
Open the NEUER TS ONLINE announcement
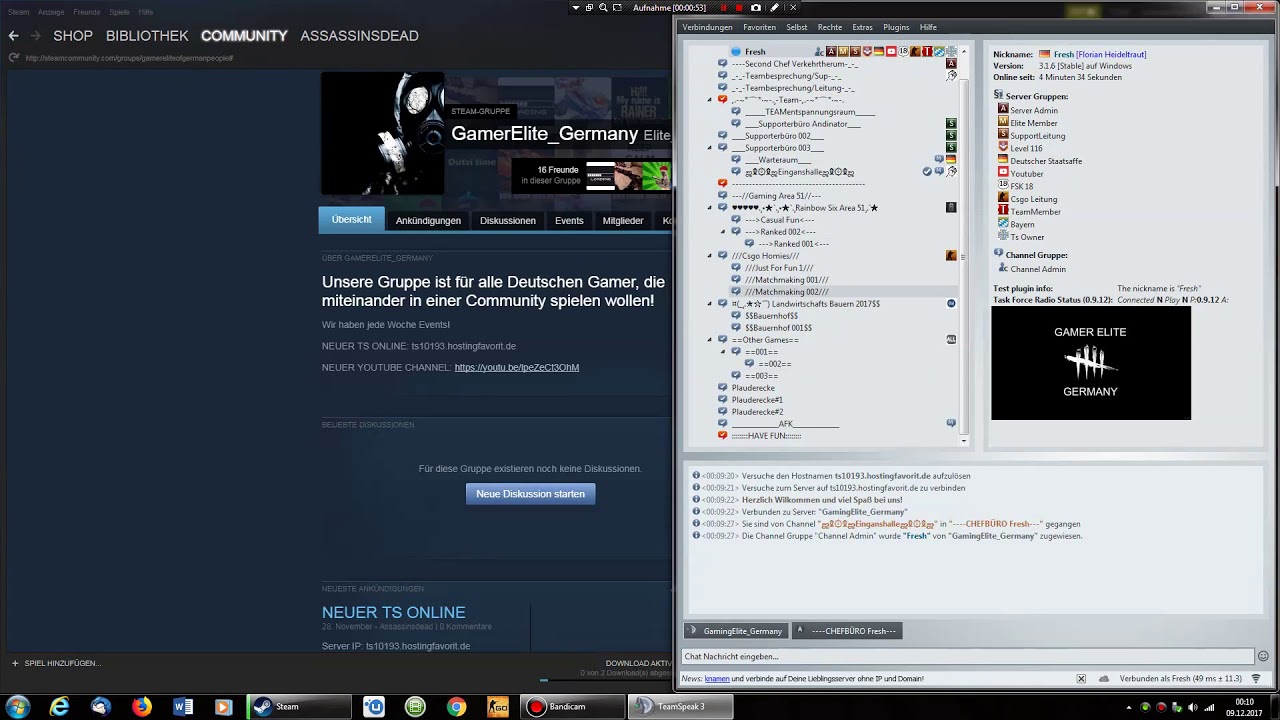[393, 612]
